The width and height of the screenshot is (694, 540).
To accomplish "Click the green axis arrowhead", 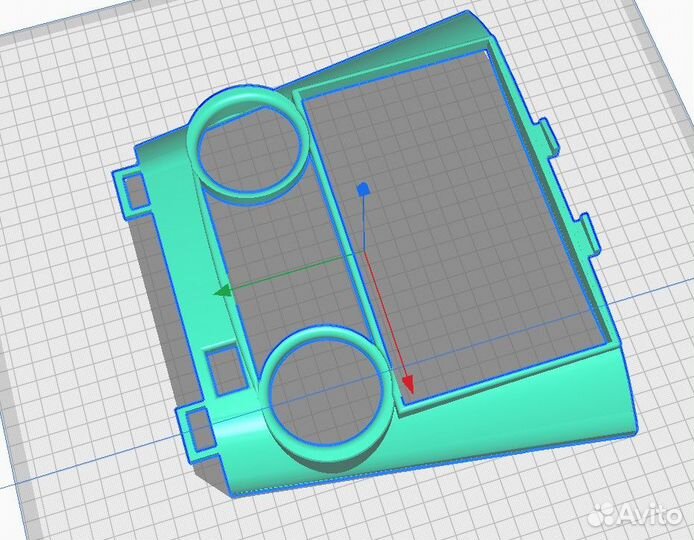I will (x=222, y=291).
